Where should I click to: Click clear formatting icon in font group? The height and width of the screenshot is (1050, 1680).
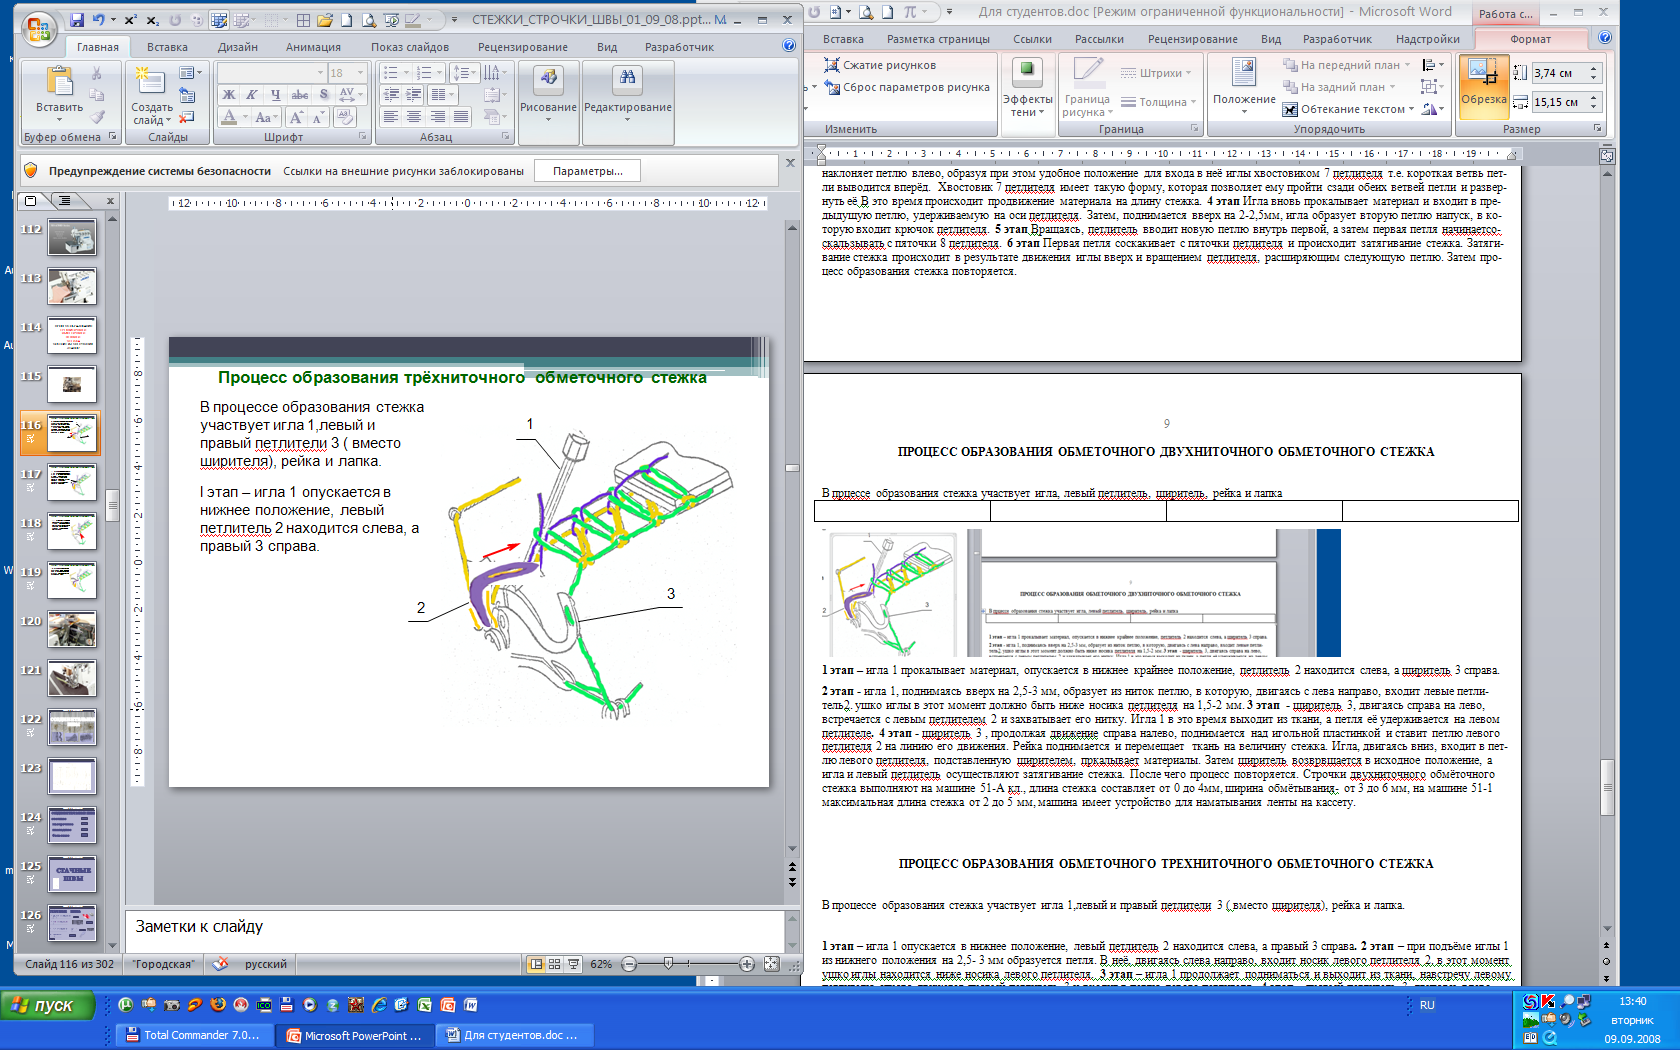pyautogui.click(x=345, y=117)
